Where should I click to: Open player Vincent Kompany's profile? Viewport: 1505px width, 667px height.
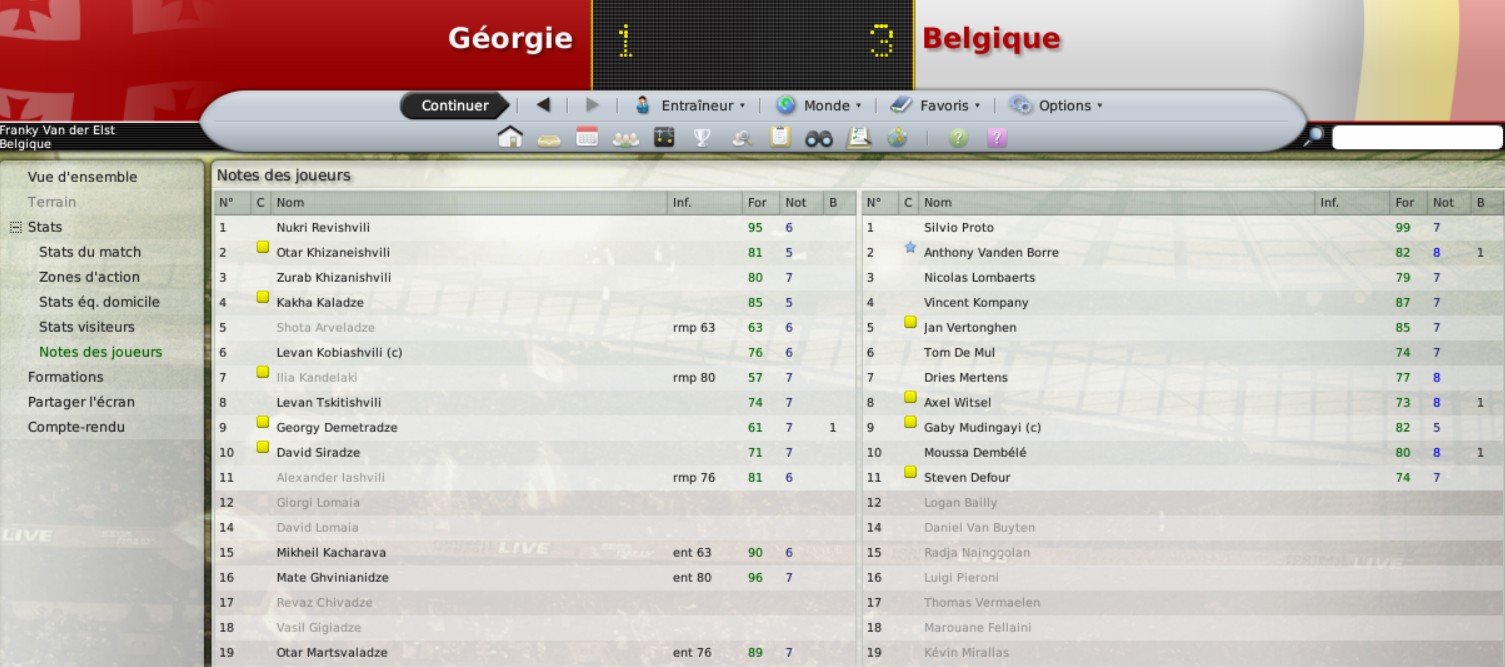pos(976,302)
